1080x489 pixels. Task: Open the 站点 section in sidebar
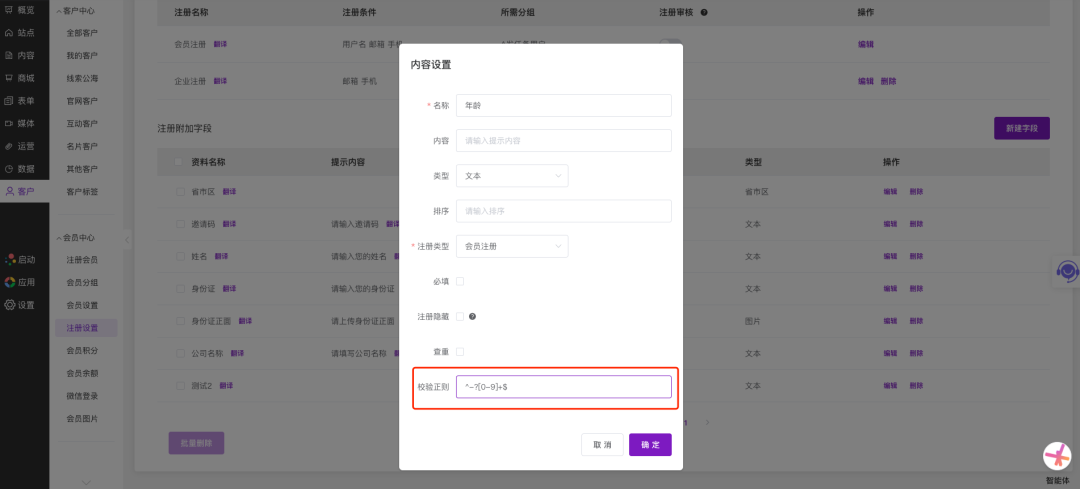19,32
